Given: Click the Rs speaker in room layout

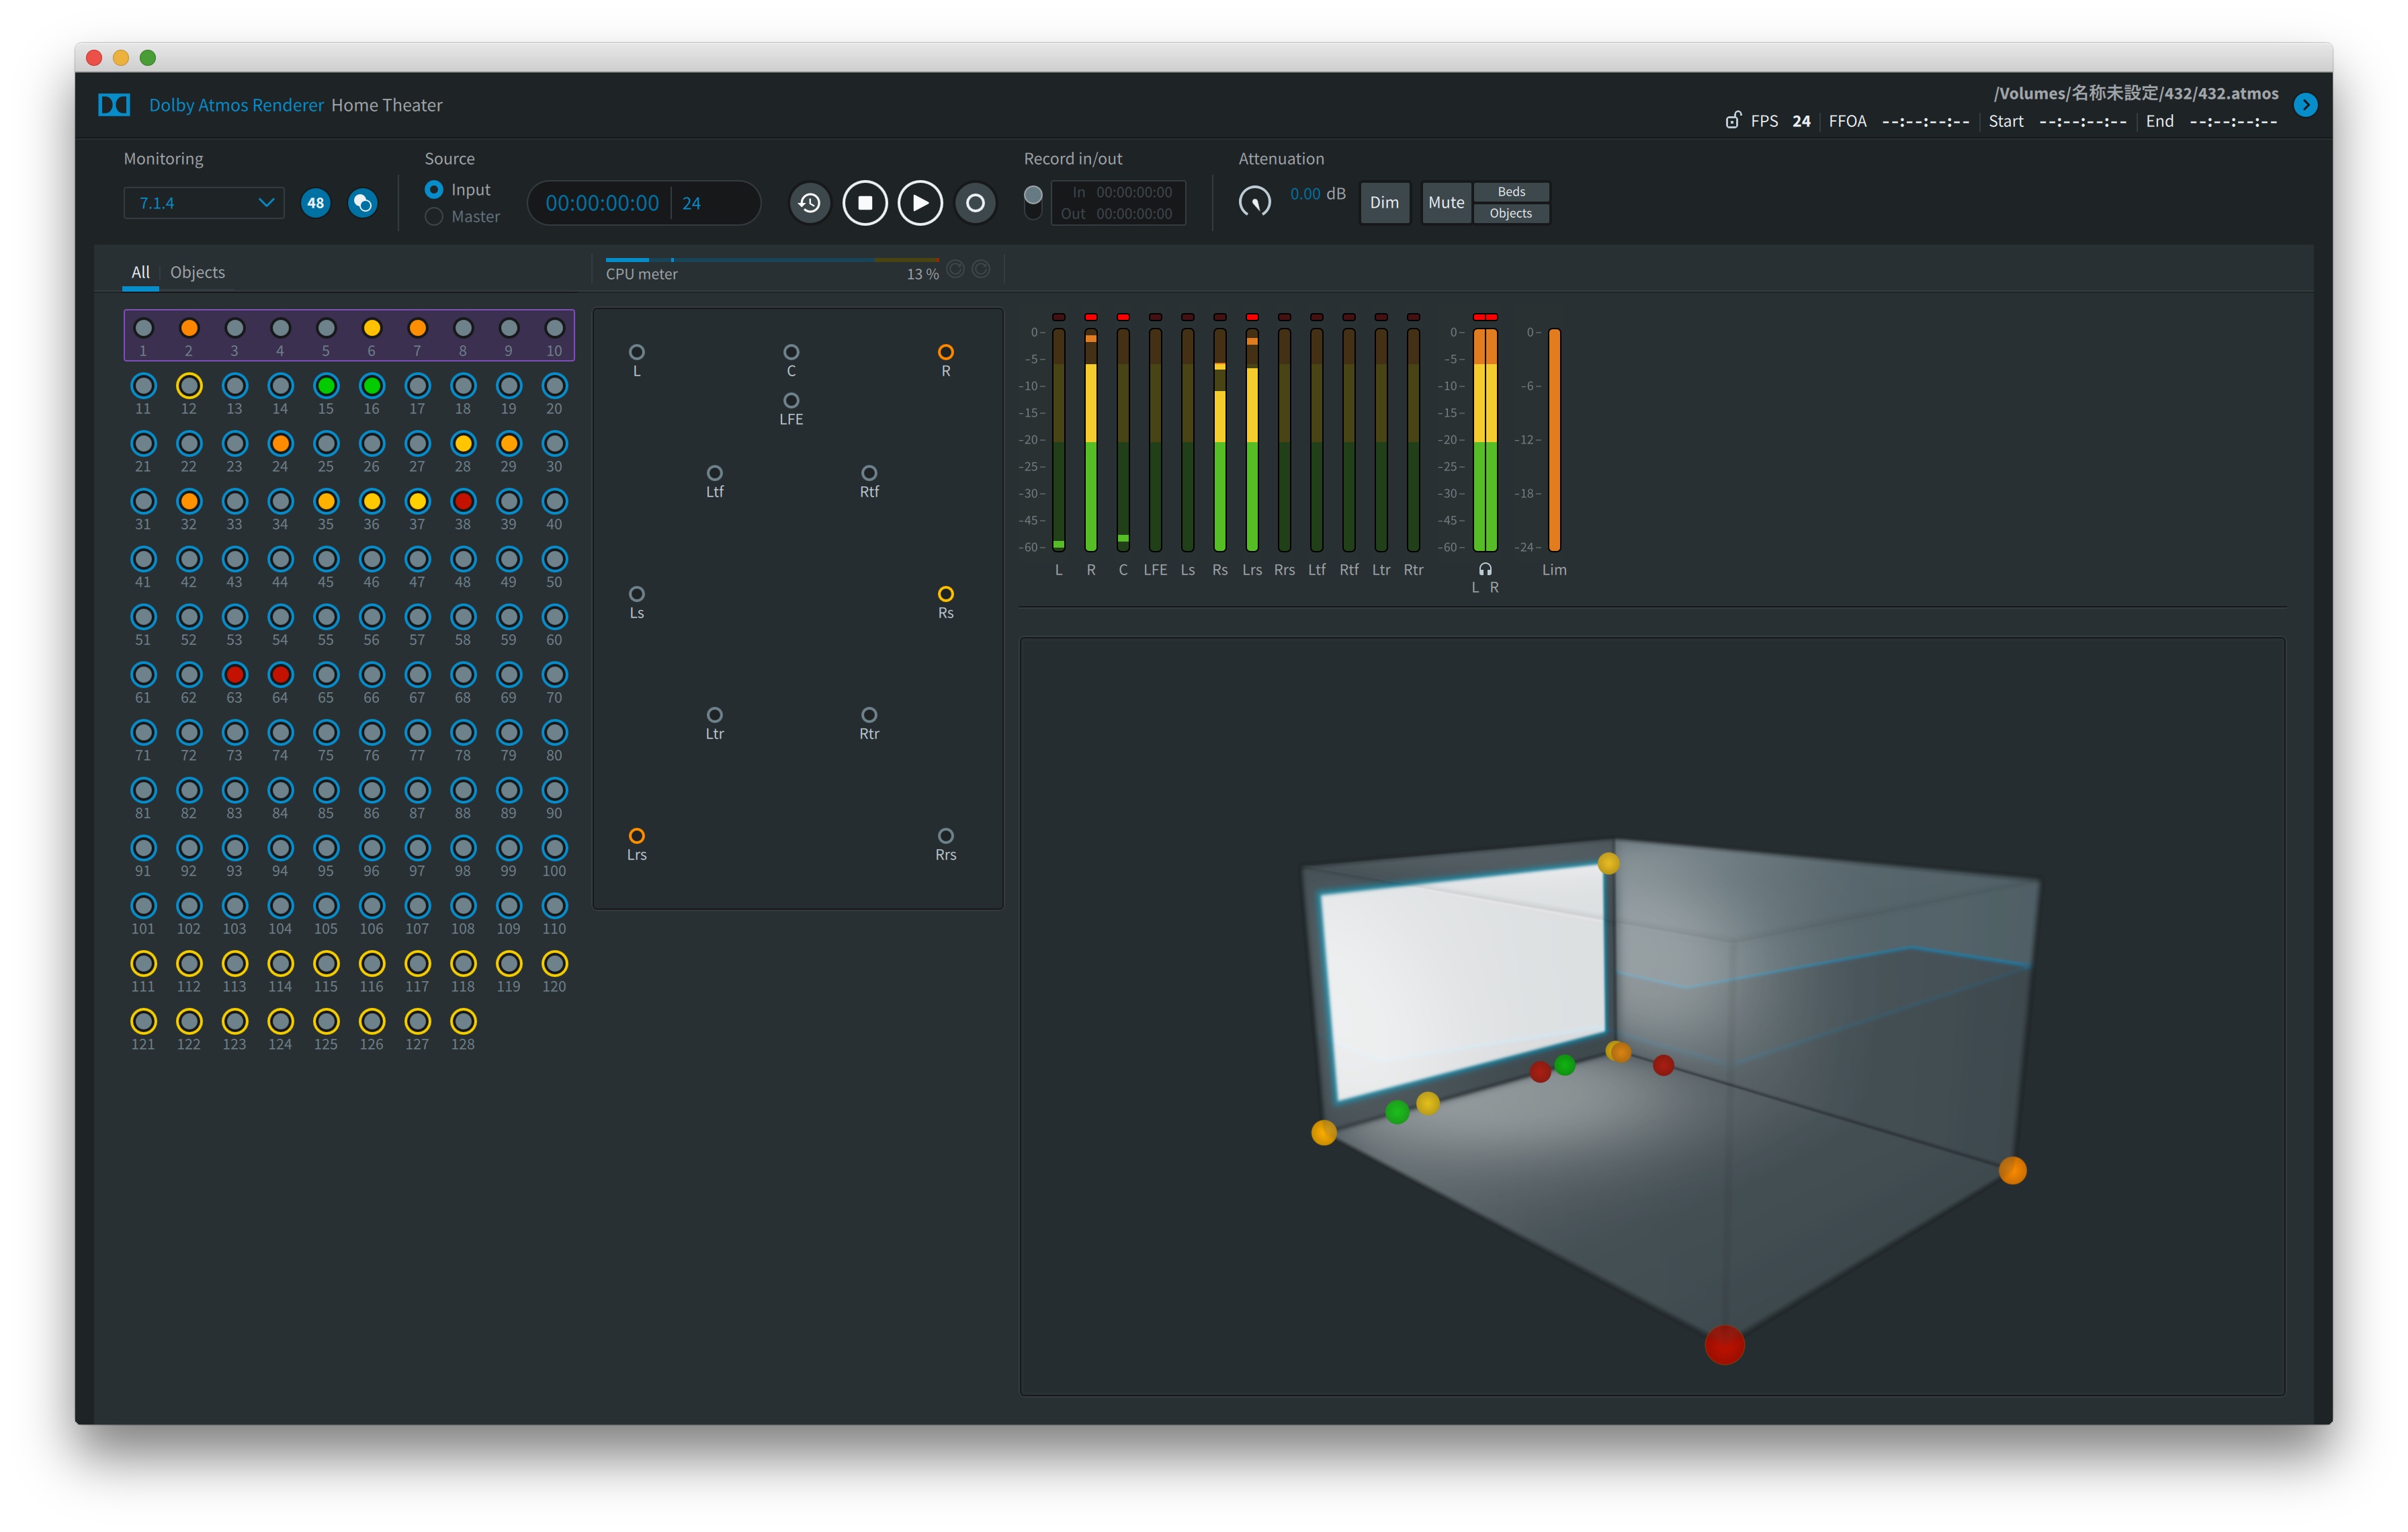Looking at the screenshot, I should [x=946, y=594].
